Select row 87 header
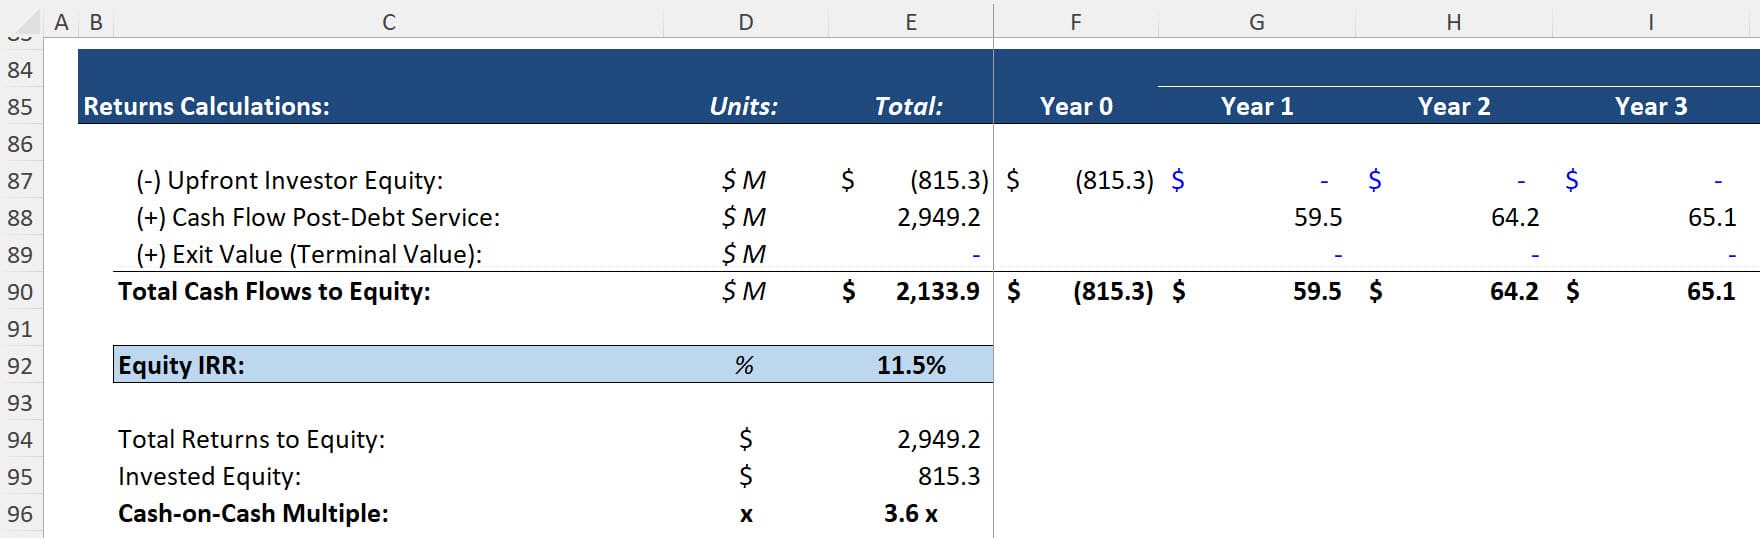This screenshot has width=1760, height=538. (21, 181)
